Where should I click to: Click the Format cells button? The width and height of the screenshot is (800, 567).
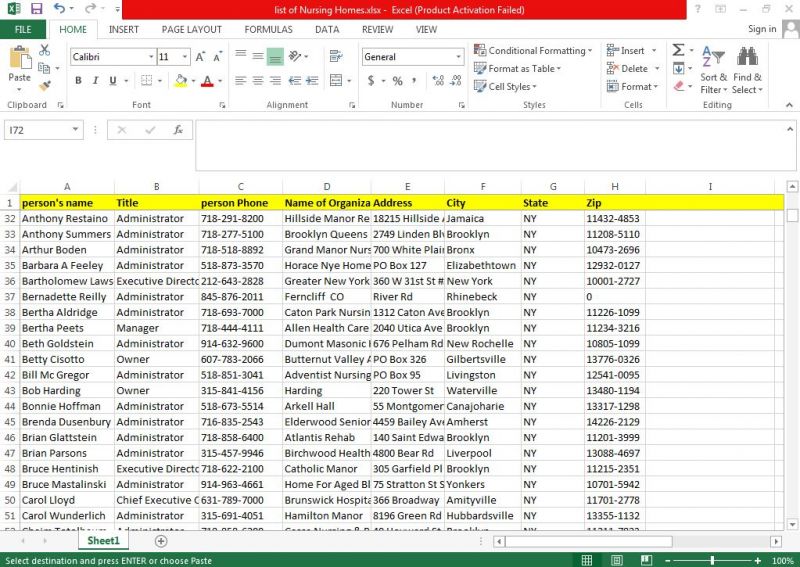(x=633, y=86)
